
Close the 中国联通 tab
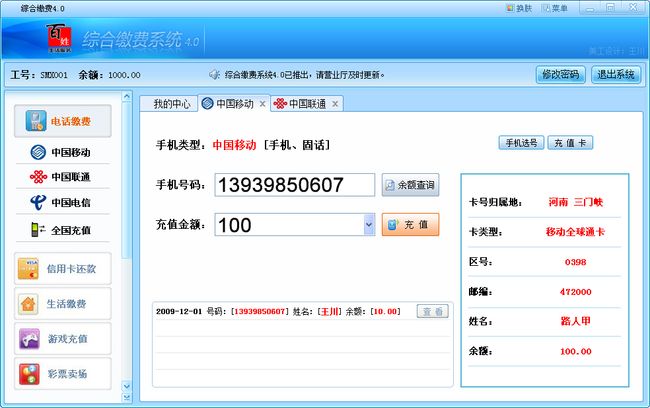[335, 104]
